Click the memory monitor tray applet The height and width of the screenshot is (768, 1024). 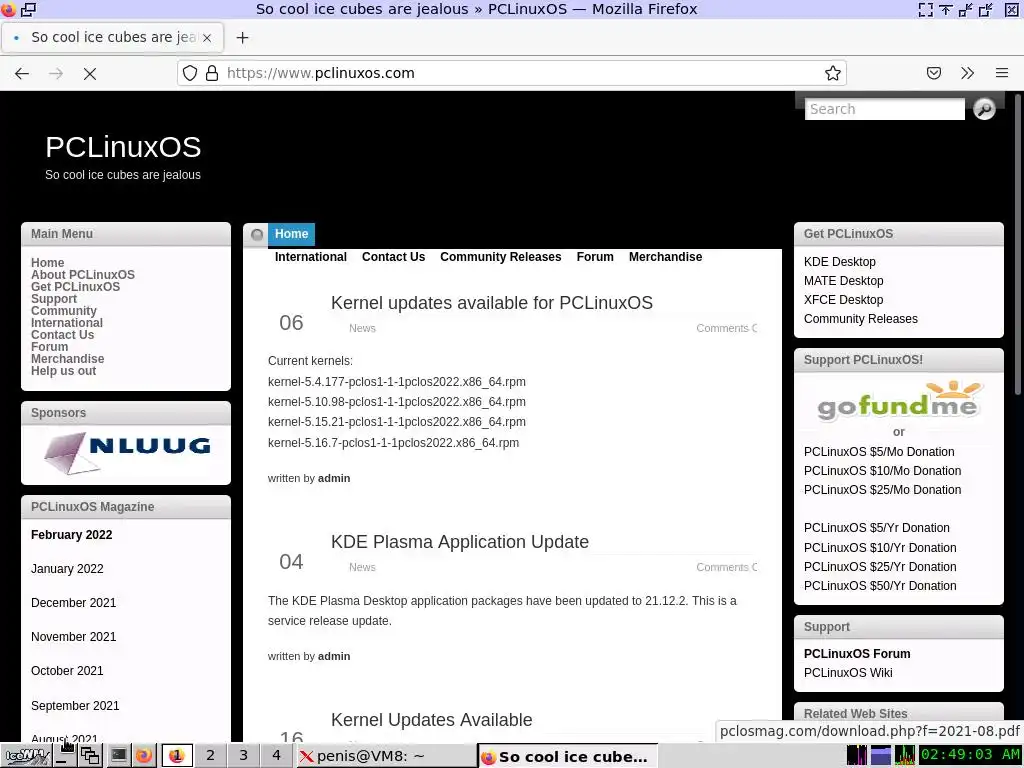click(880, 755)
